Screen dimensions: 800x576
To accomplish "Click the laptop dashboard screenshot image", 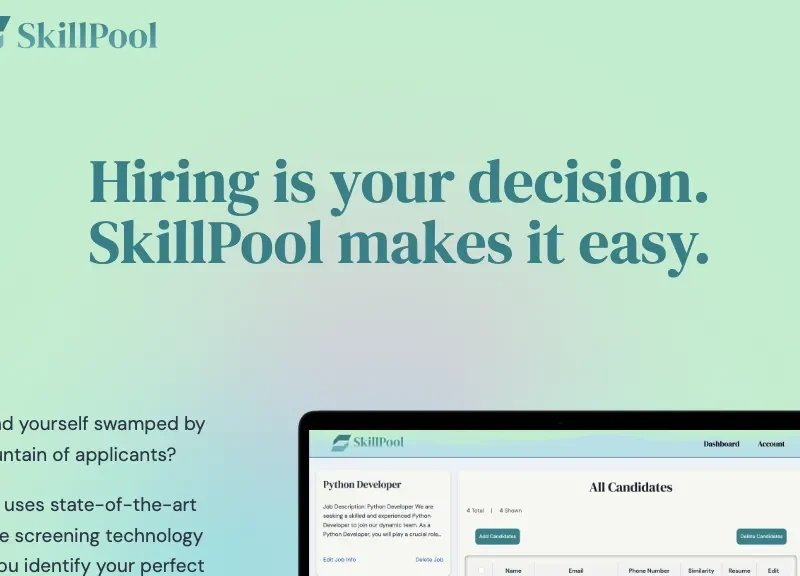I will tap(549, 493).
